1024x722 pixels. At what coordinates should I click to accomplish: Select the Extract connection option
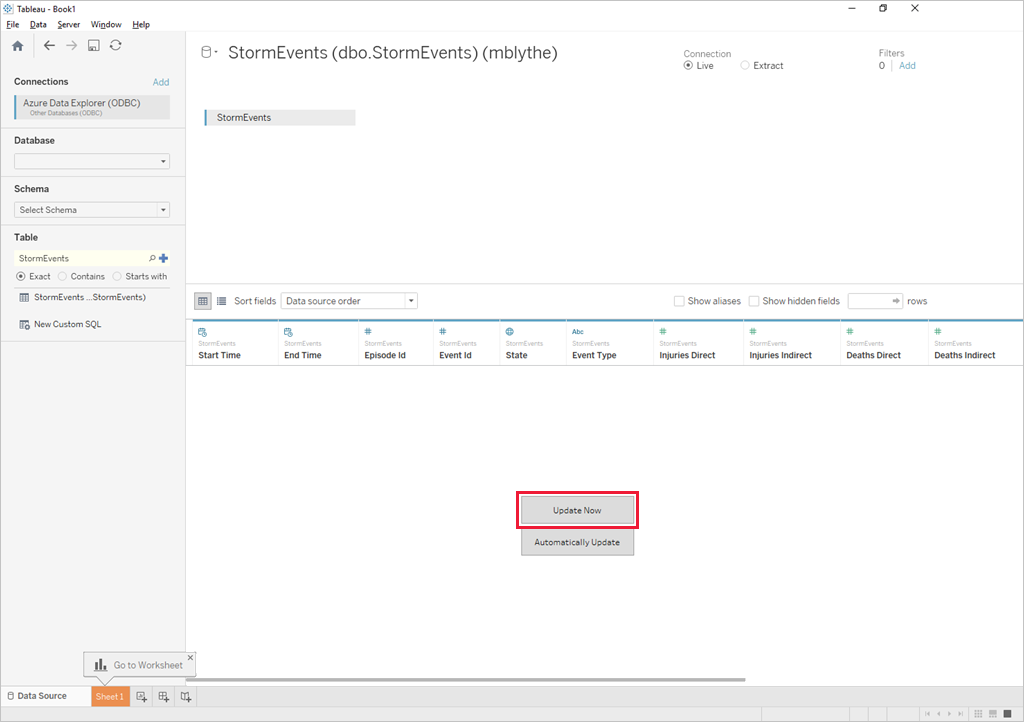click(x=761, y=65)
